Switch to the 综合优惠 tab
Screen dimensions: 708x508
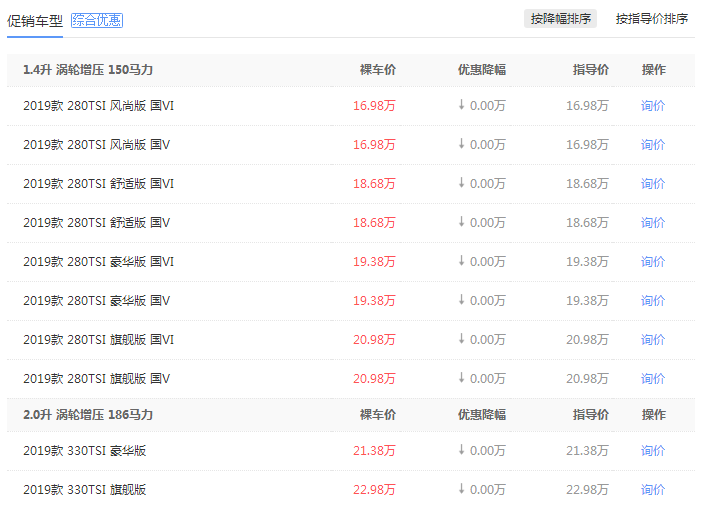[97, 20]
